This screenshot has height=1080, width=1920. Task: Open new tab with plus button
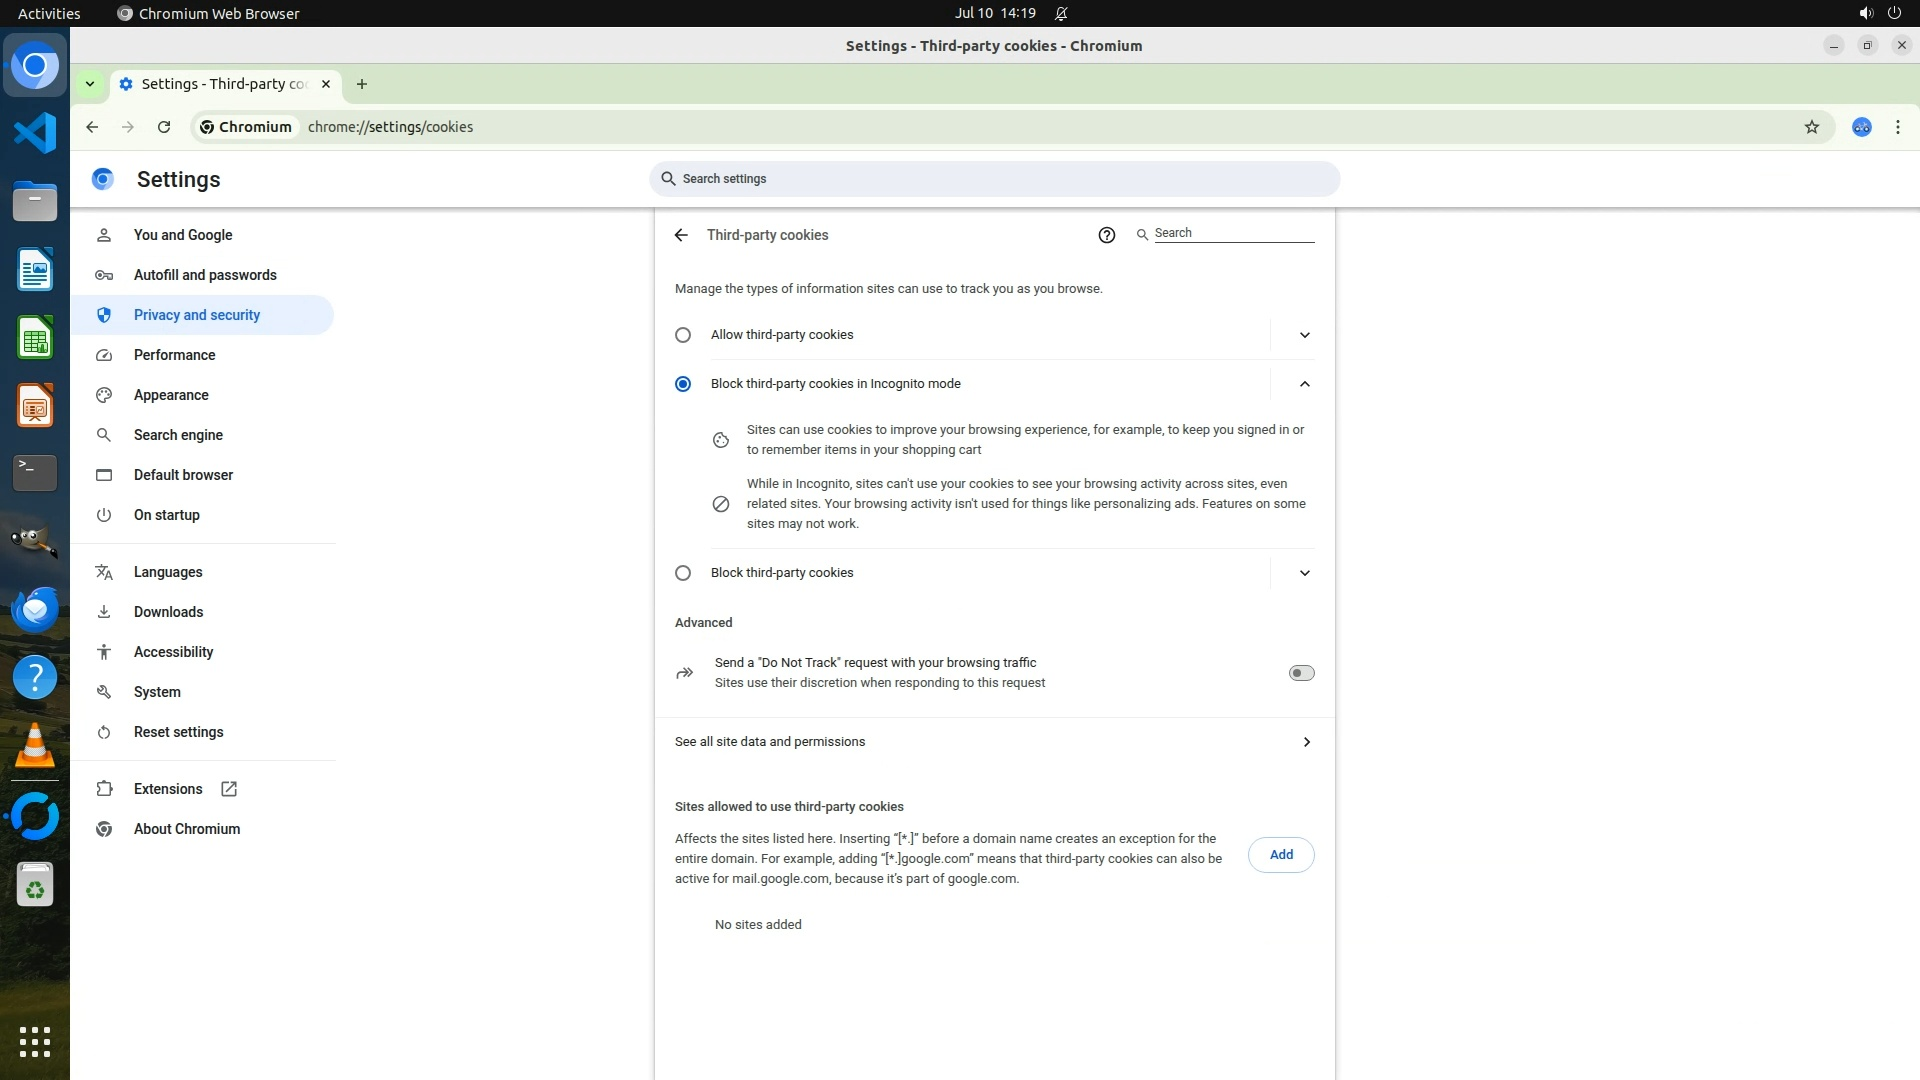[362, 84]
